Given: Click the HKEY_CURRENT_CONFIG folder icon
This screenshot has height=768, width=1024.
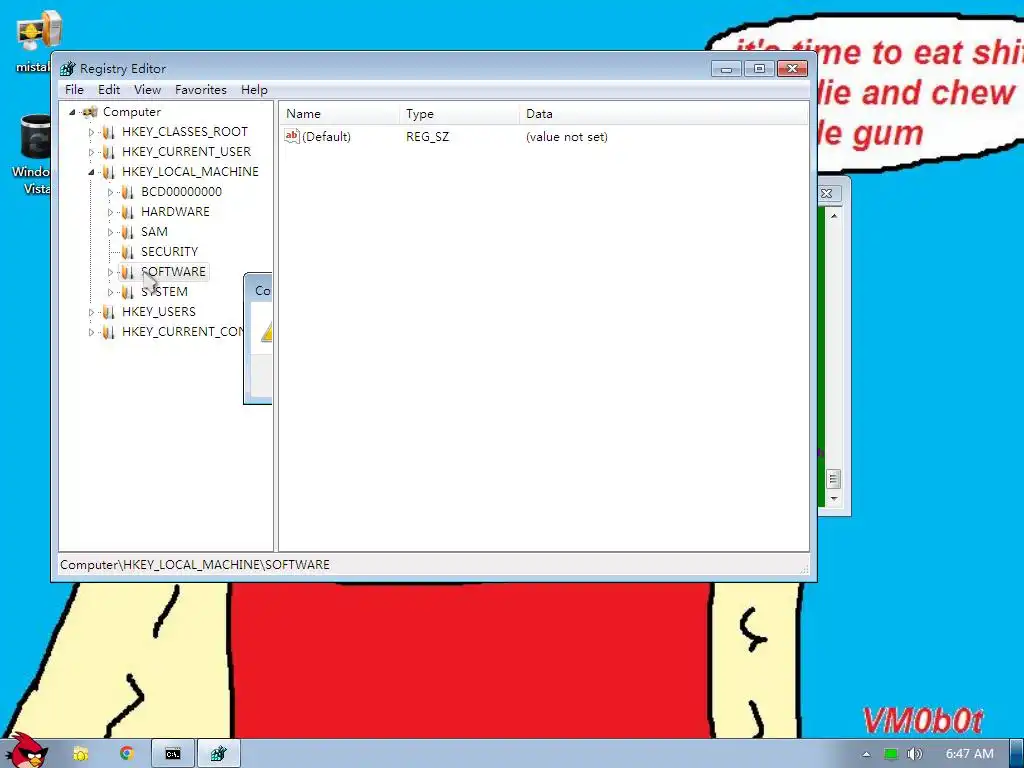Looking at the screenshot, I should pyautogui.click(x=108, y=332).
